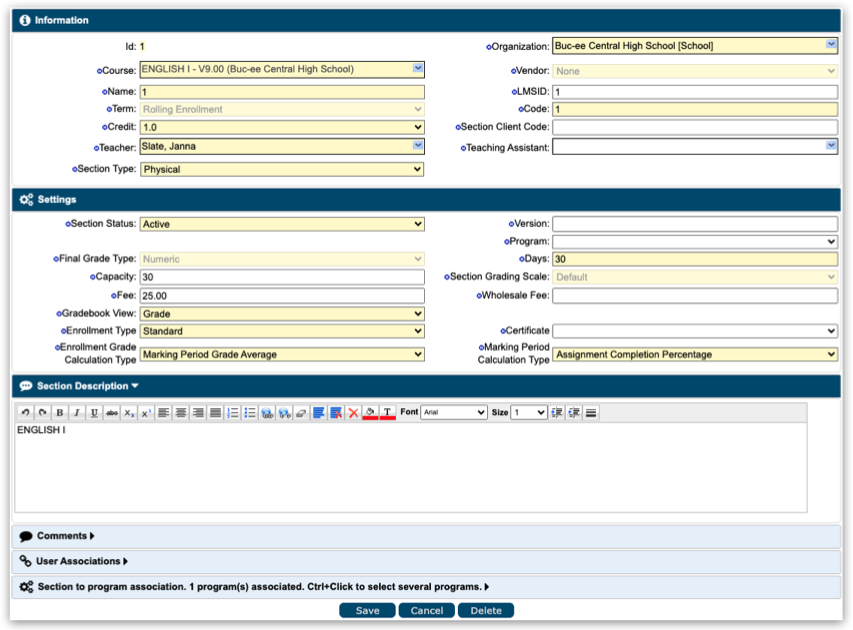Toggle underline formatting button
This screenshot has height=630, width=853.
tap(94, 412)
